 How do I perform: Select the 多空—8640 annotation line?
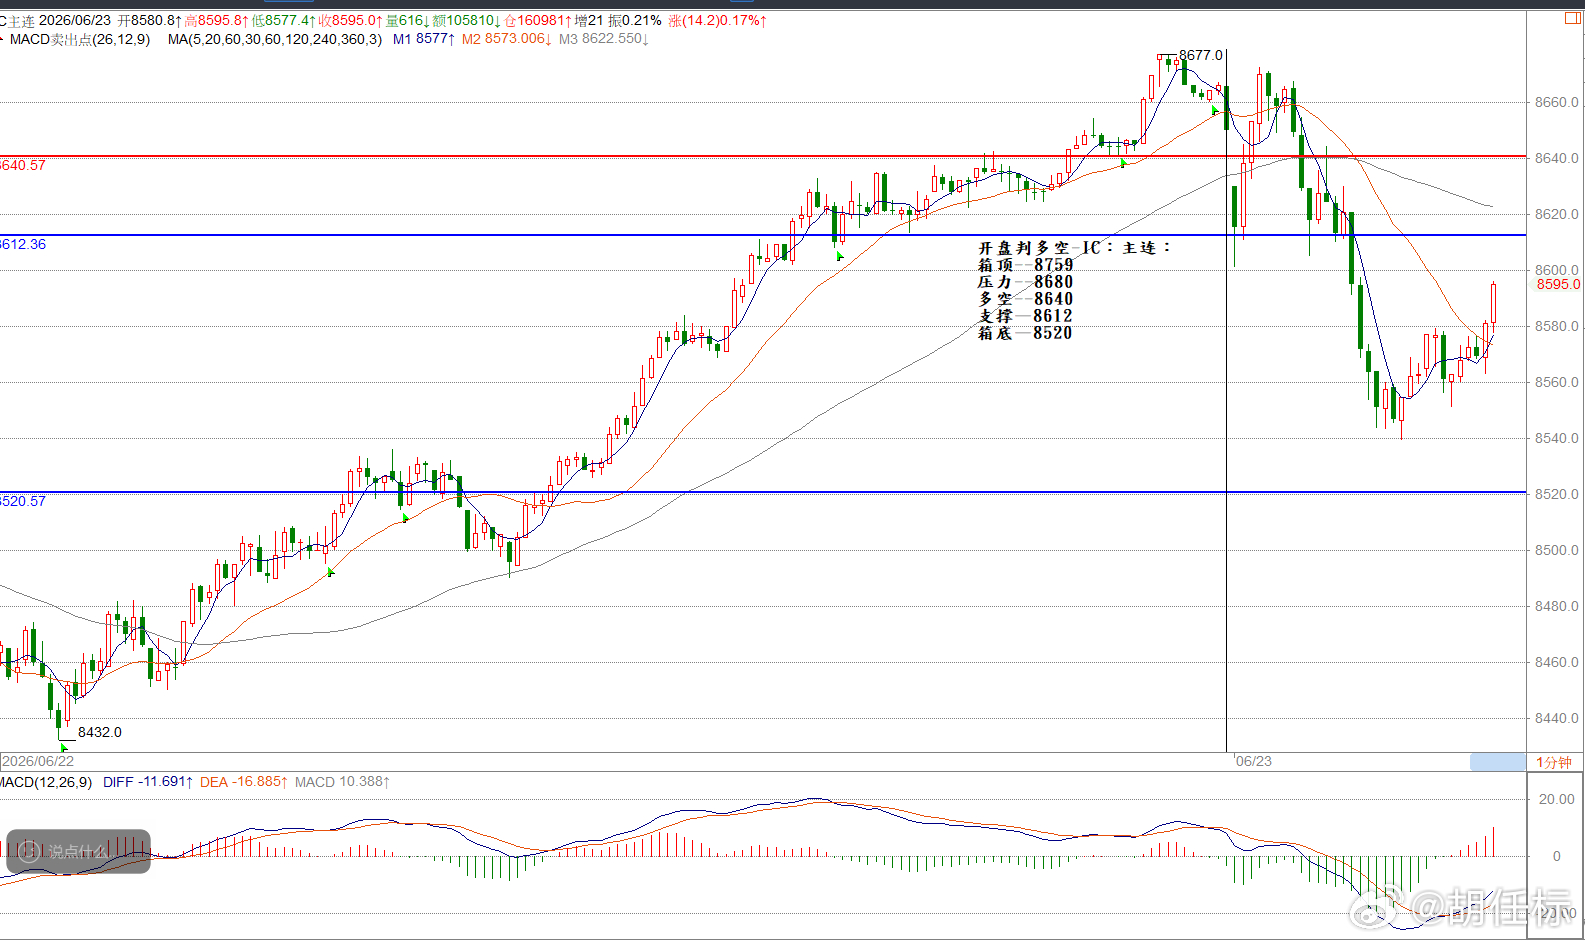(1025, 299)
